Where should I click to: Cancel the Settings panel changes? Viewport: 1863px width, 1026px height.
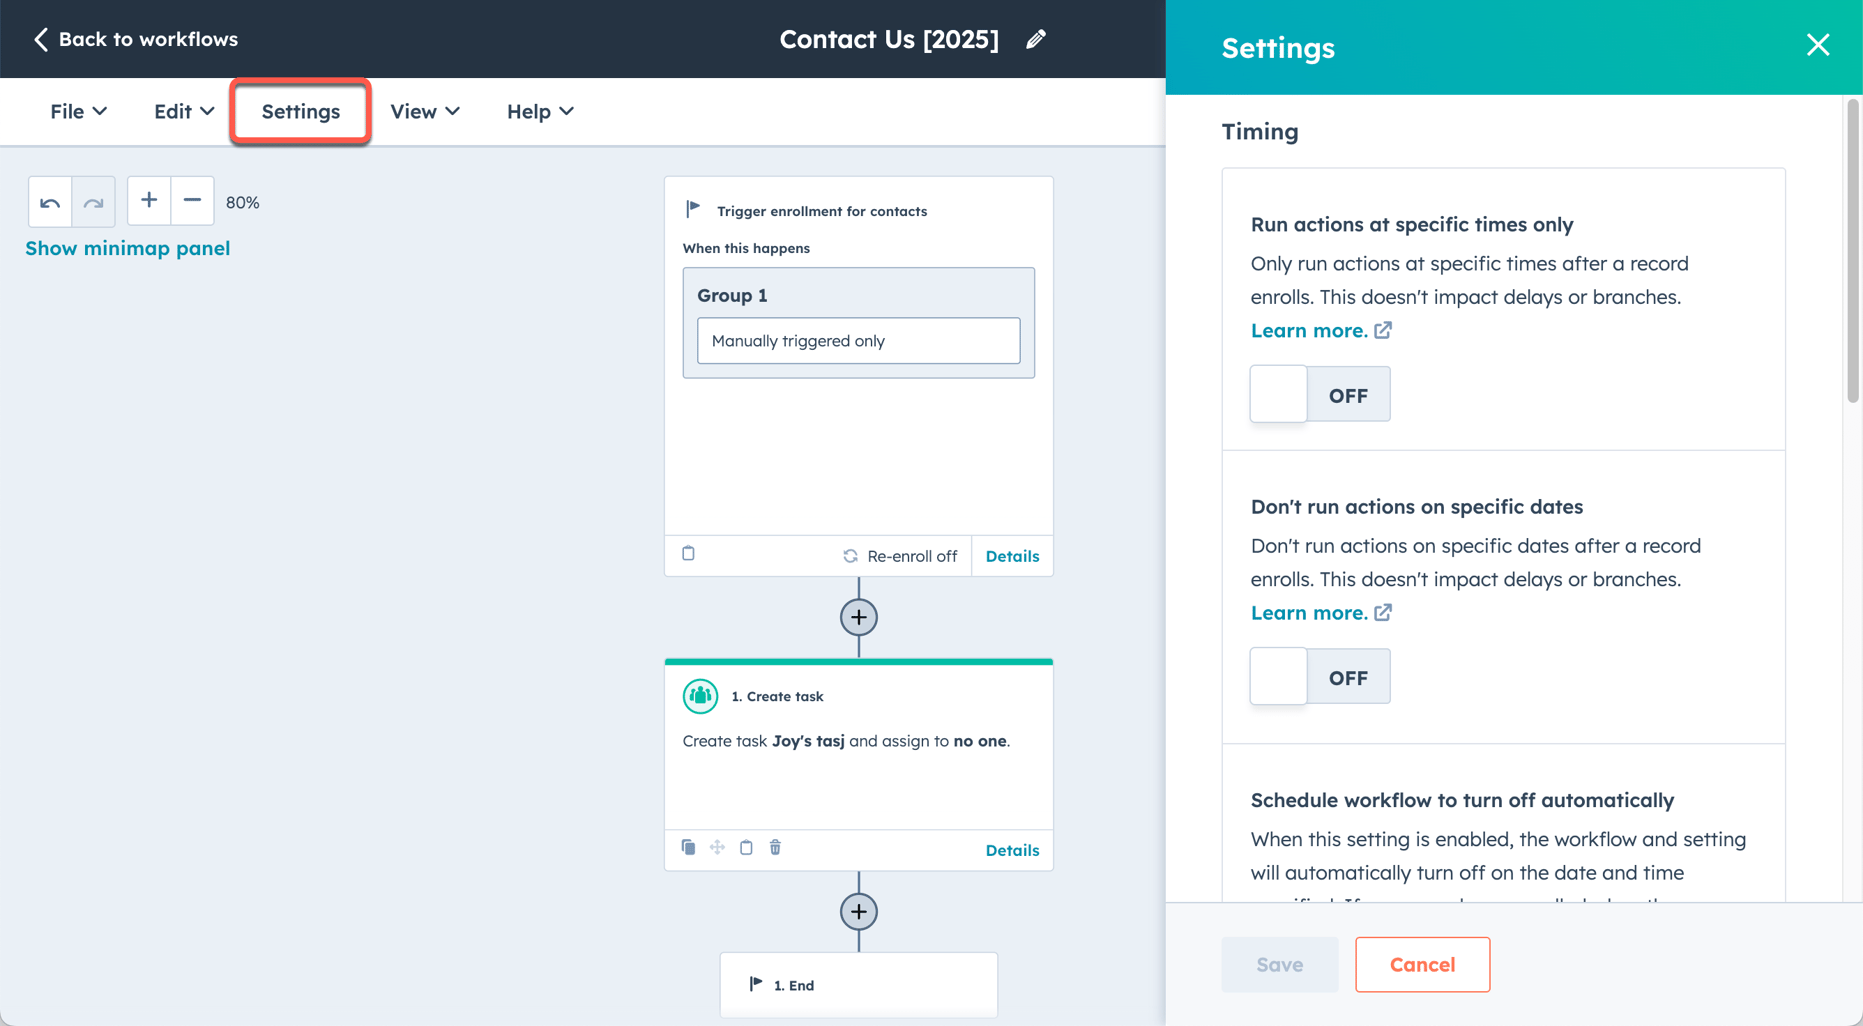click(x=1422, y=964)
